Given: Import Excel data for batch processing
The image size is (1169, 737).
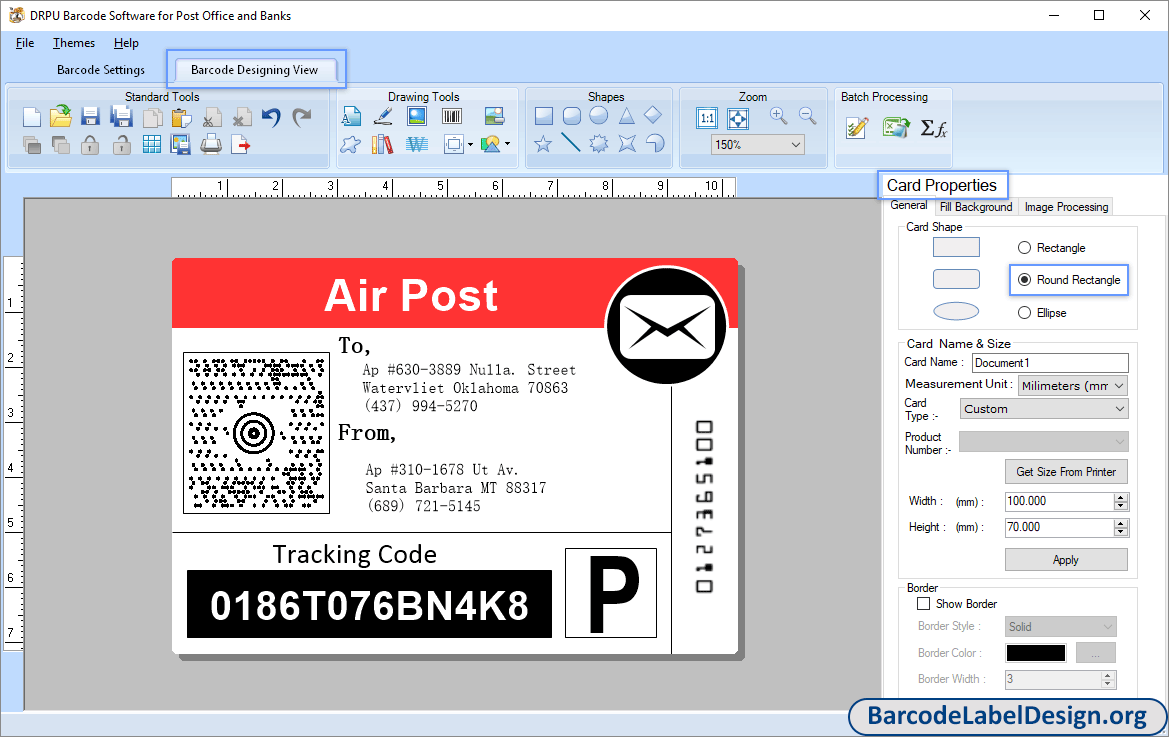Looking at the screenshot, I should (895, 127).
